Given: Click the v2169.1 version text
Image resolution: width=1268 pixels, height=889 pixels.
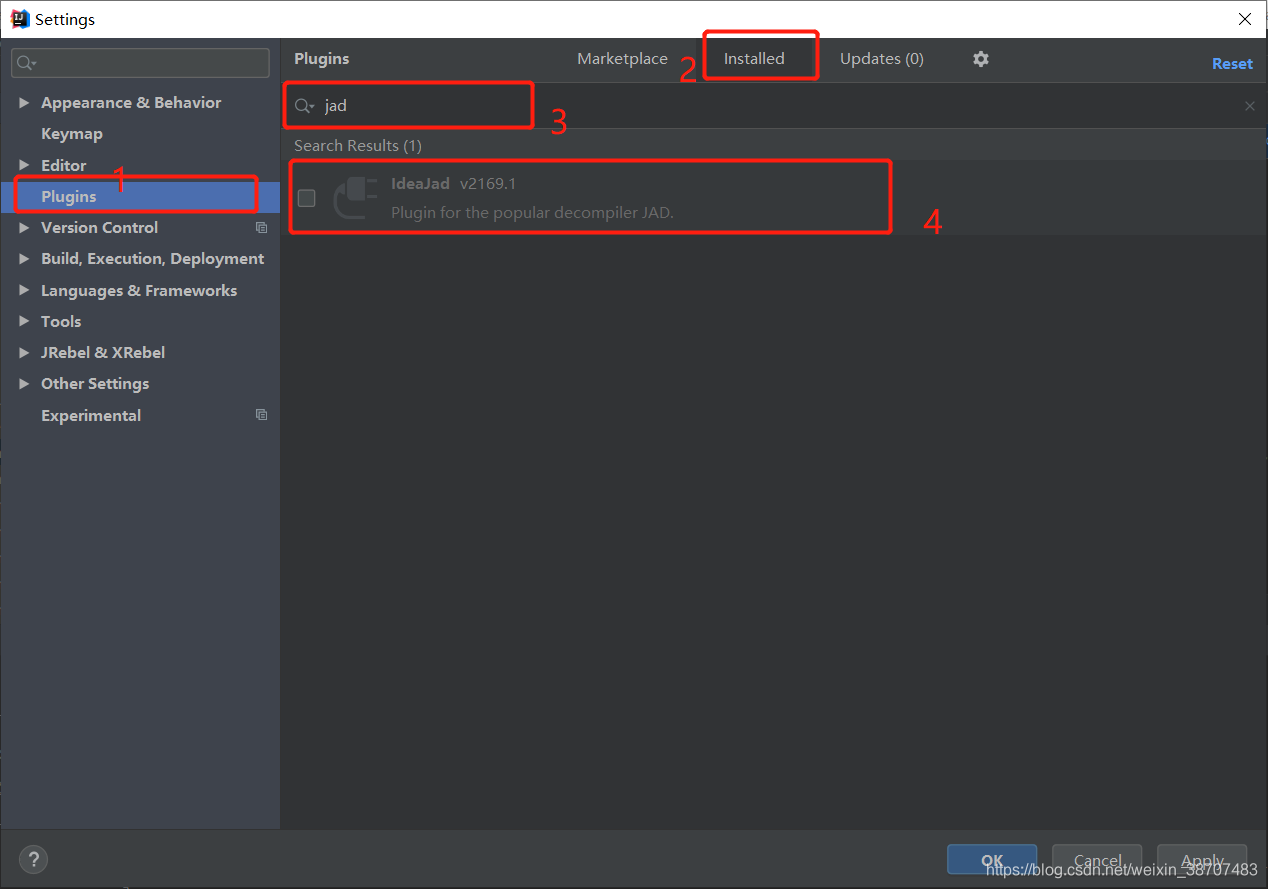Looking at the screenshot, I should pos(488,184).
